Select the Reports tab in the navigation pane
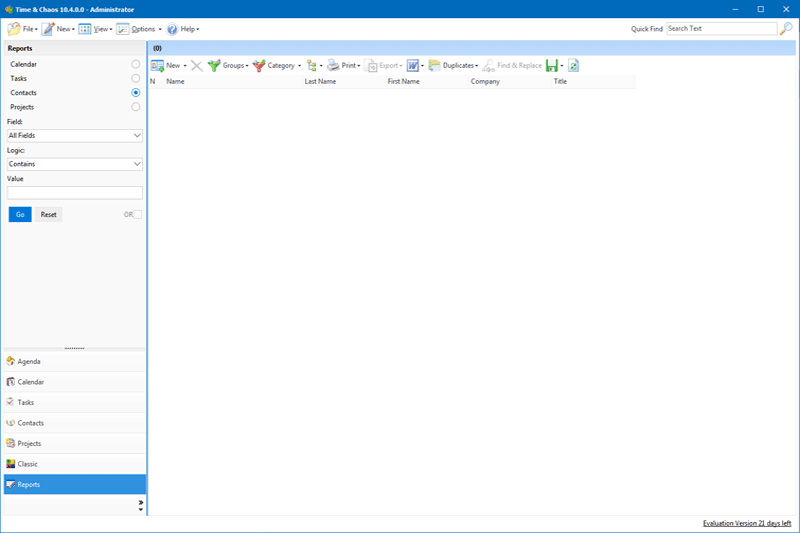800x533 pixels. pyautogui.click(x=74, y=484)
